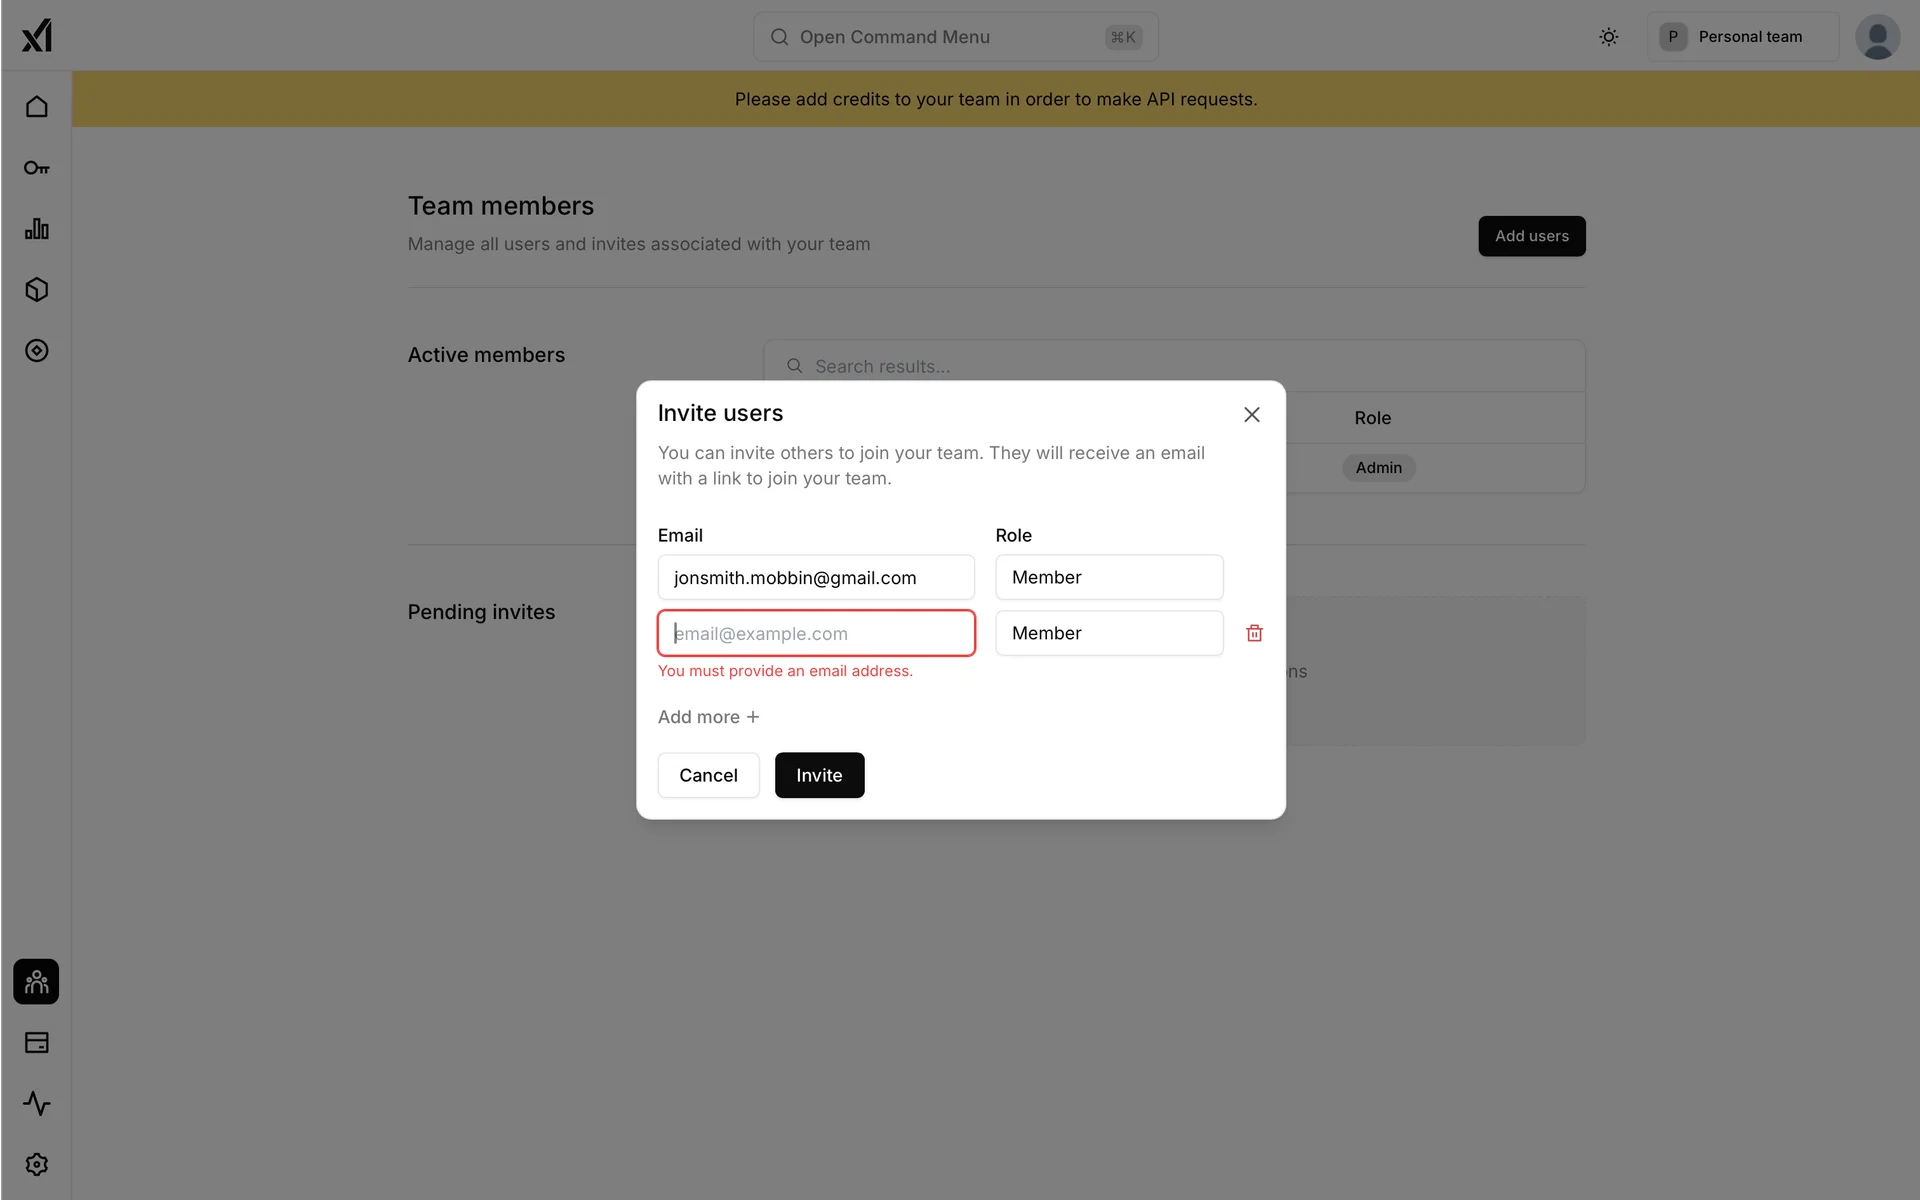Screen dimensions: 1920x1200
Task: Open the home icon in sidebar
Action: click(37, 107)
